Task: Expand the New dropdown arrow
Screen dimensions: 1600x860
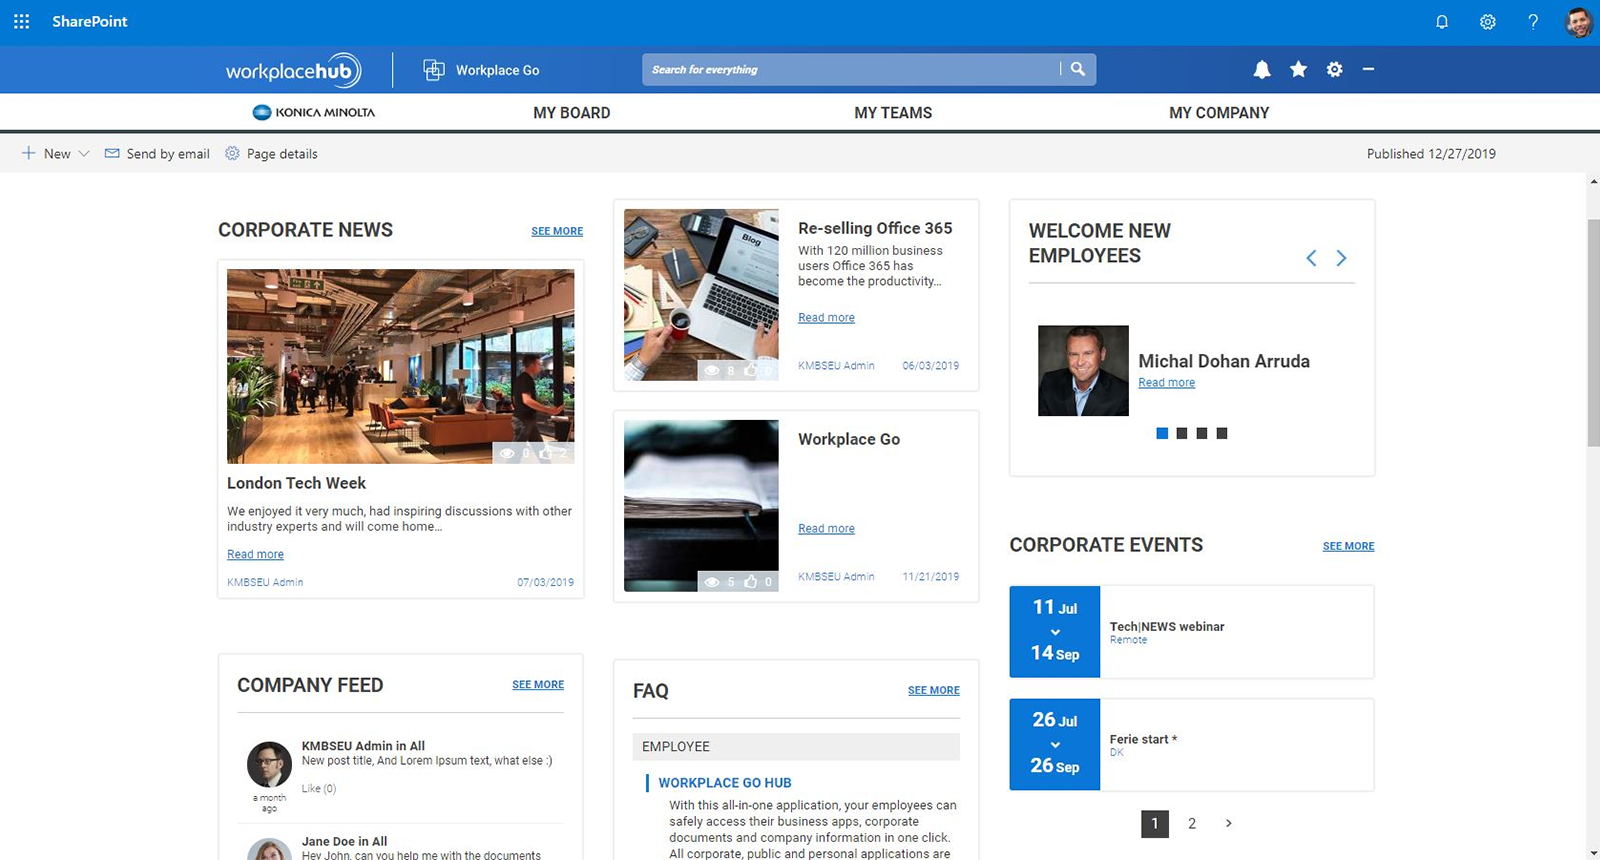Action: (84, 153)
